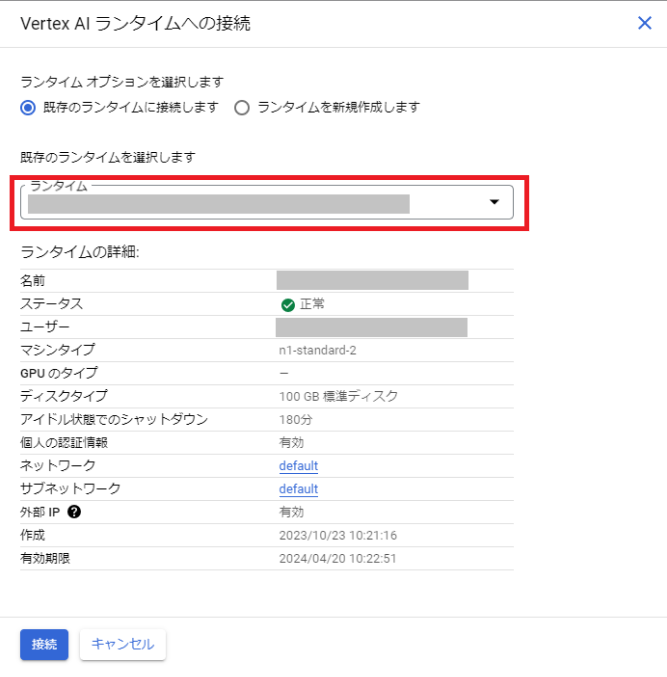Close the Vertex AI runtime connection dialog
667x677 pixels.
(x=644, y=23)
